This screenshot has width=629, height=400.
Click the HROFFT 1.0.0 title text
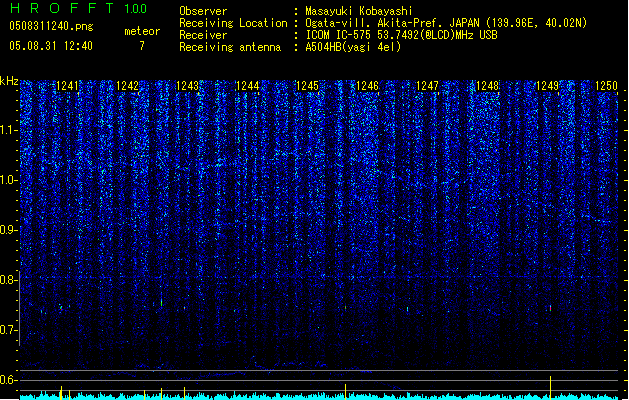(x=78, y=8)
